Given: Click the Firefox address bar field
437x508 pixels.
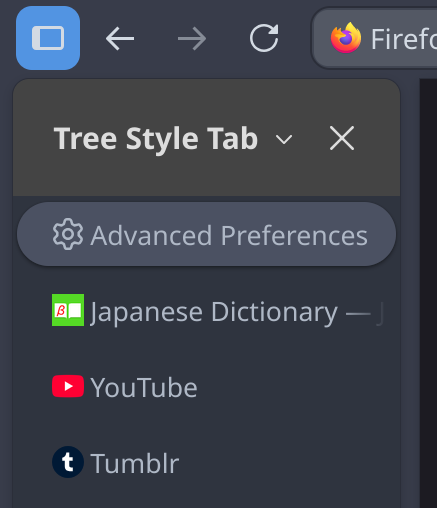Looking at the screenshot, I should (375, 38).
